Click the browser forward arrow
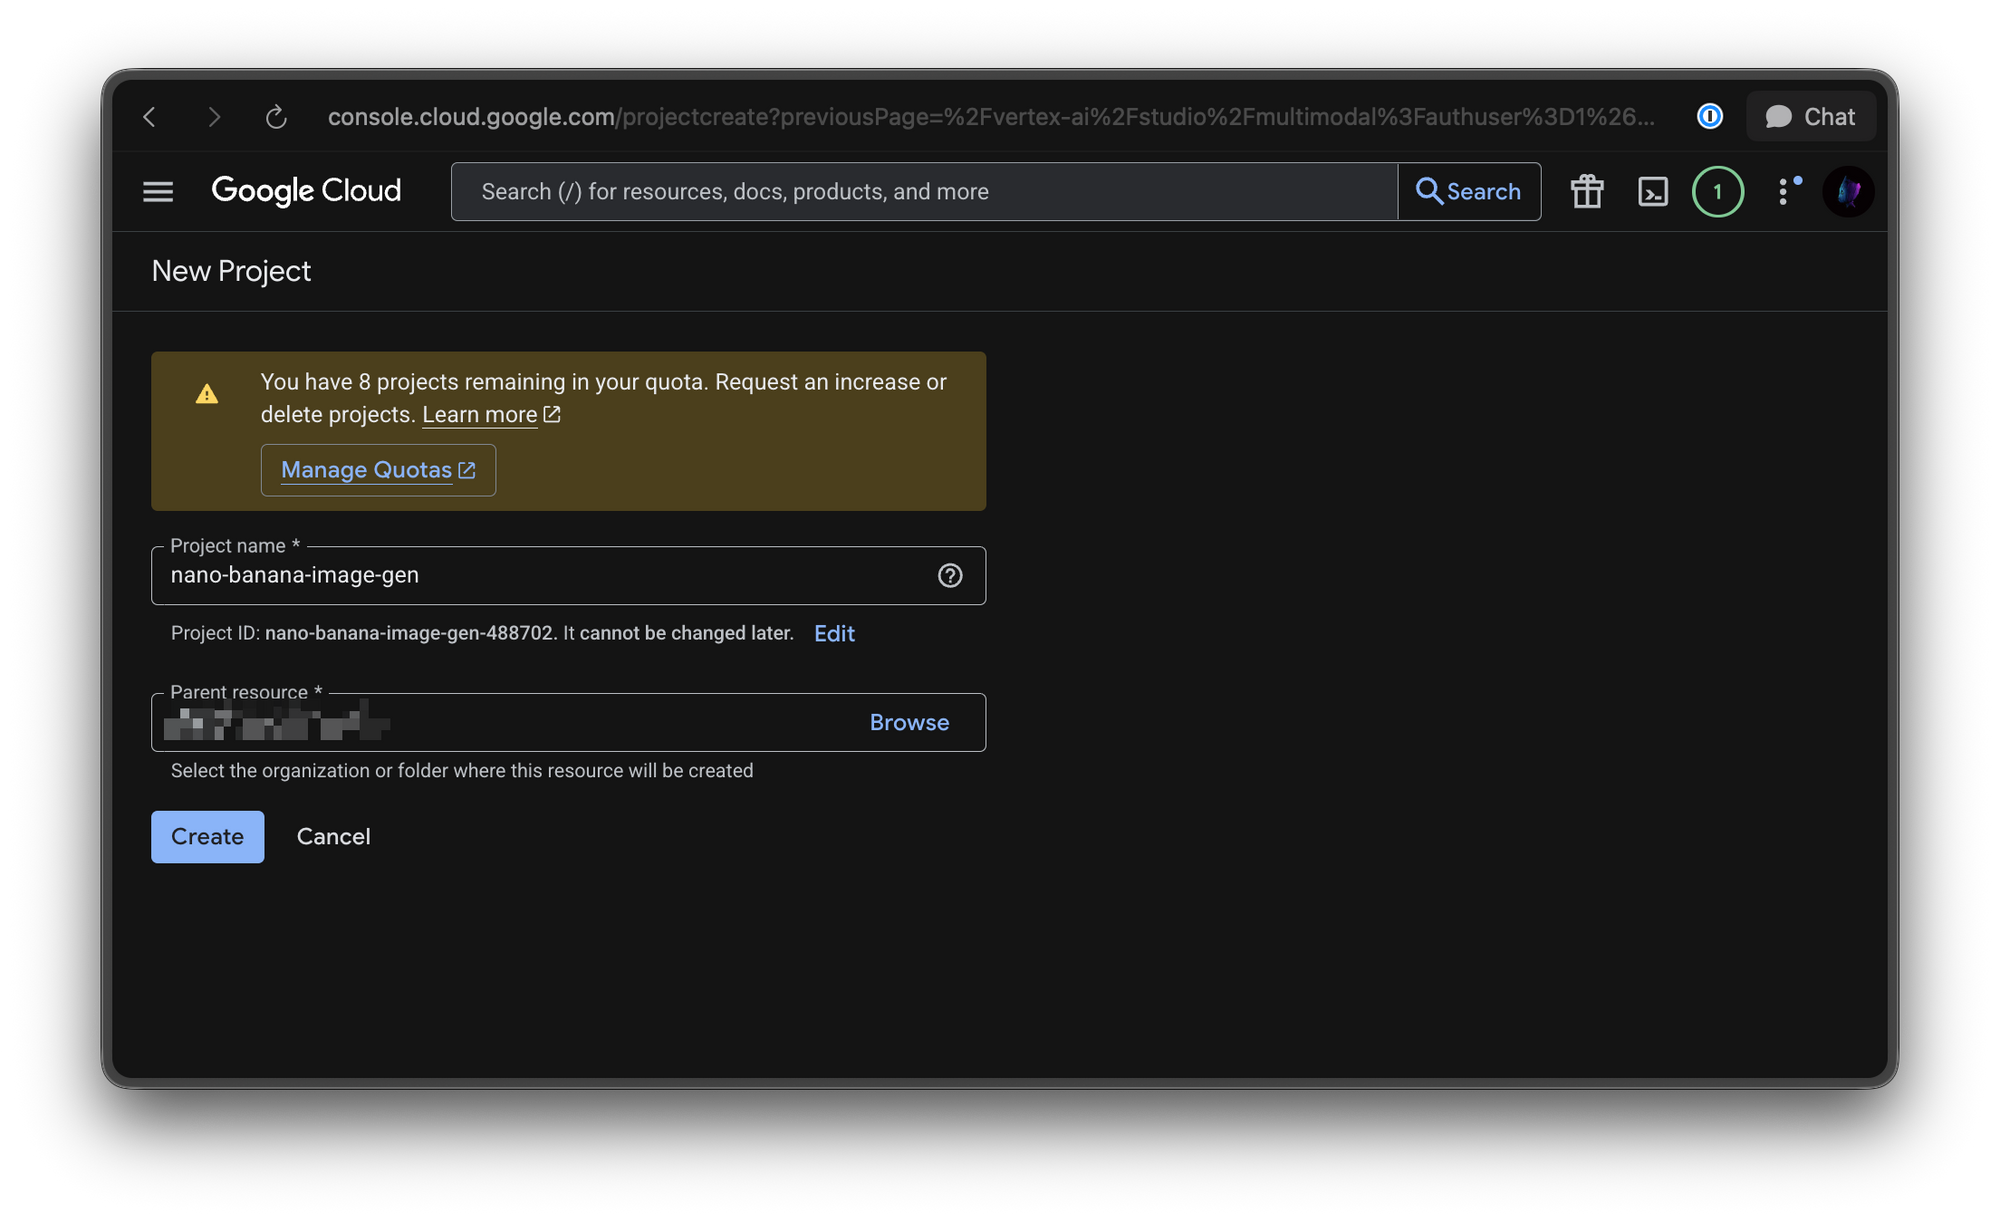The image size is (2000, 1223). pos(213,117)
